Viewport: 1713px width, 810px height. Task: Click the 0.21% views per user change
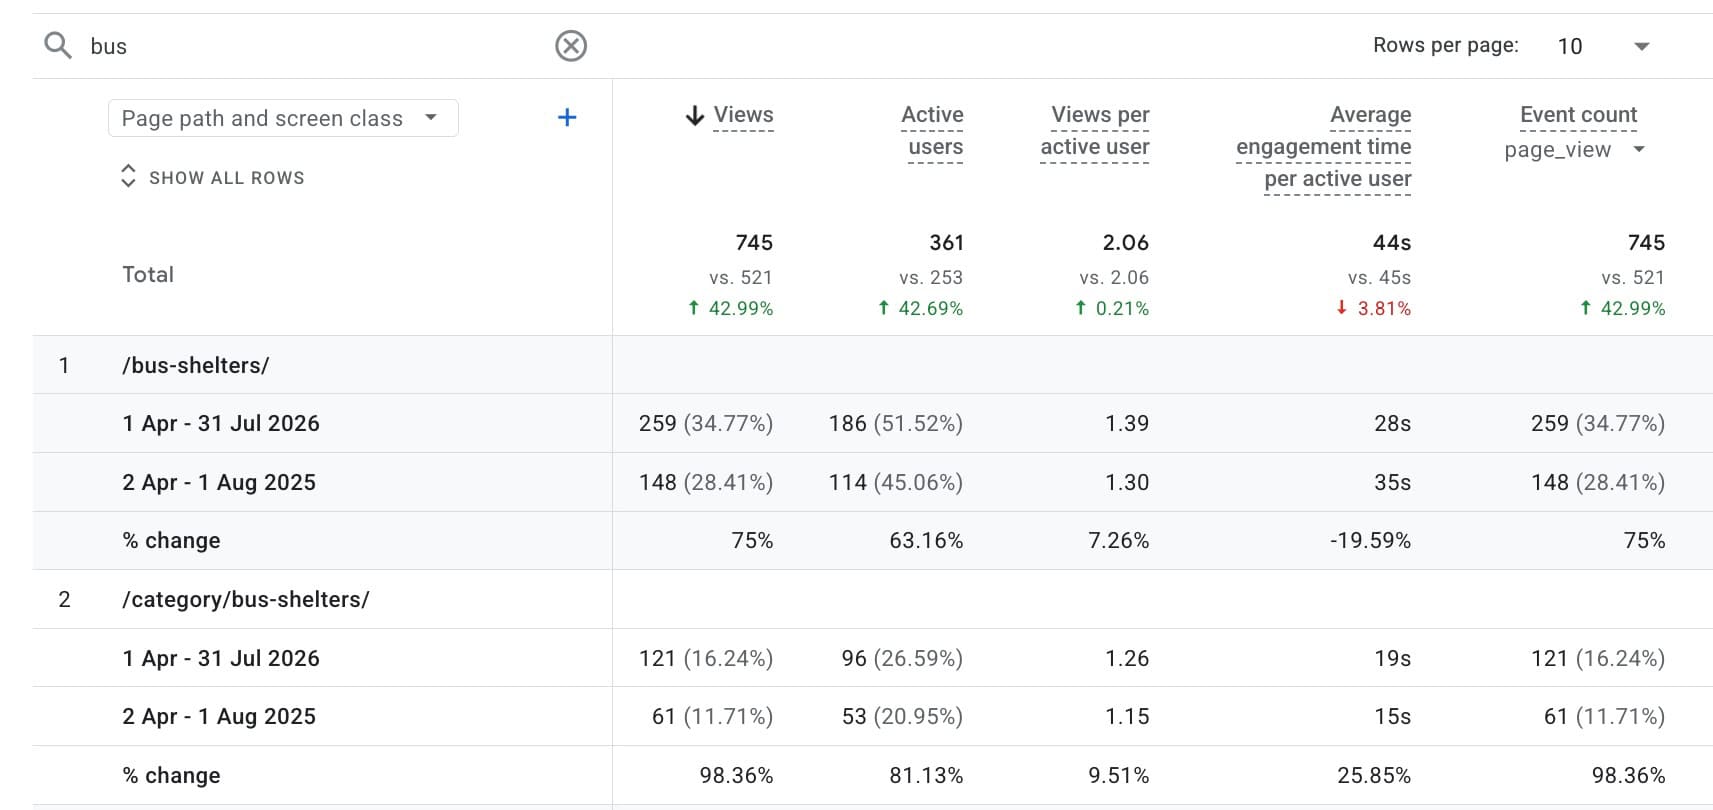click(1112, 308)
